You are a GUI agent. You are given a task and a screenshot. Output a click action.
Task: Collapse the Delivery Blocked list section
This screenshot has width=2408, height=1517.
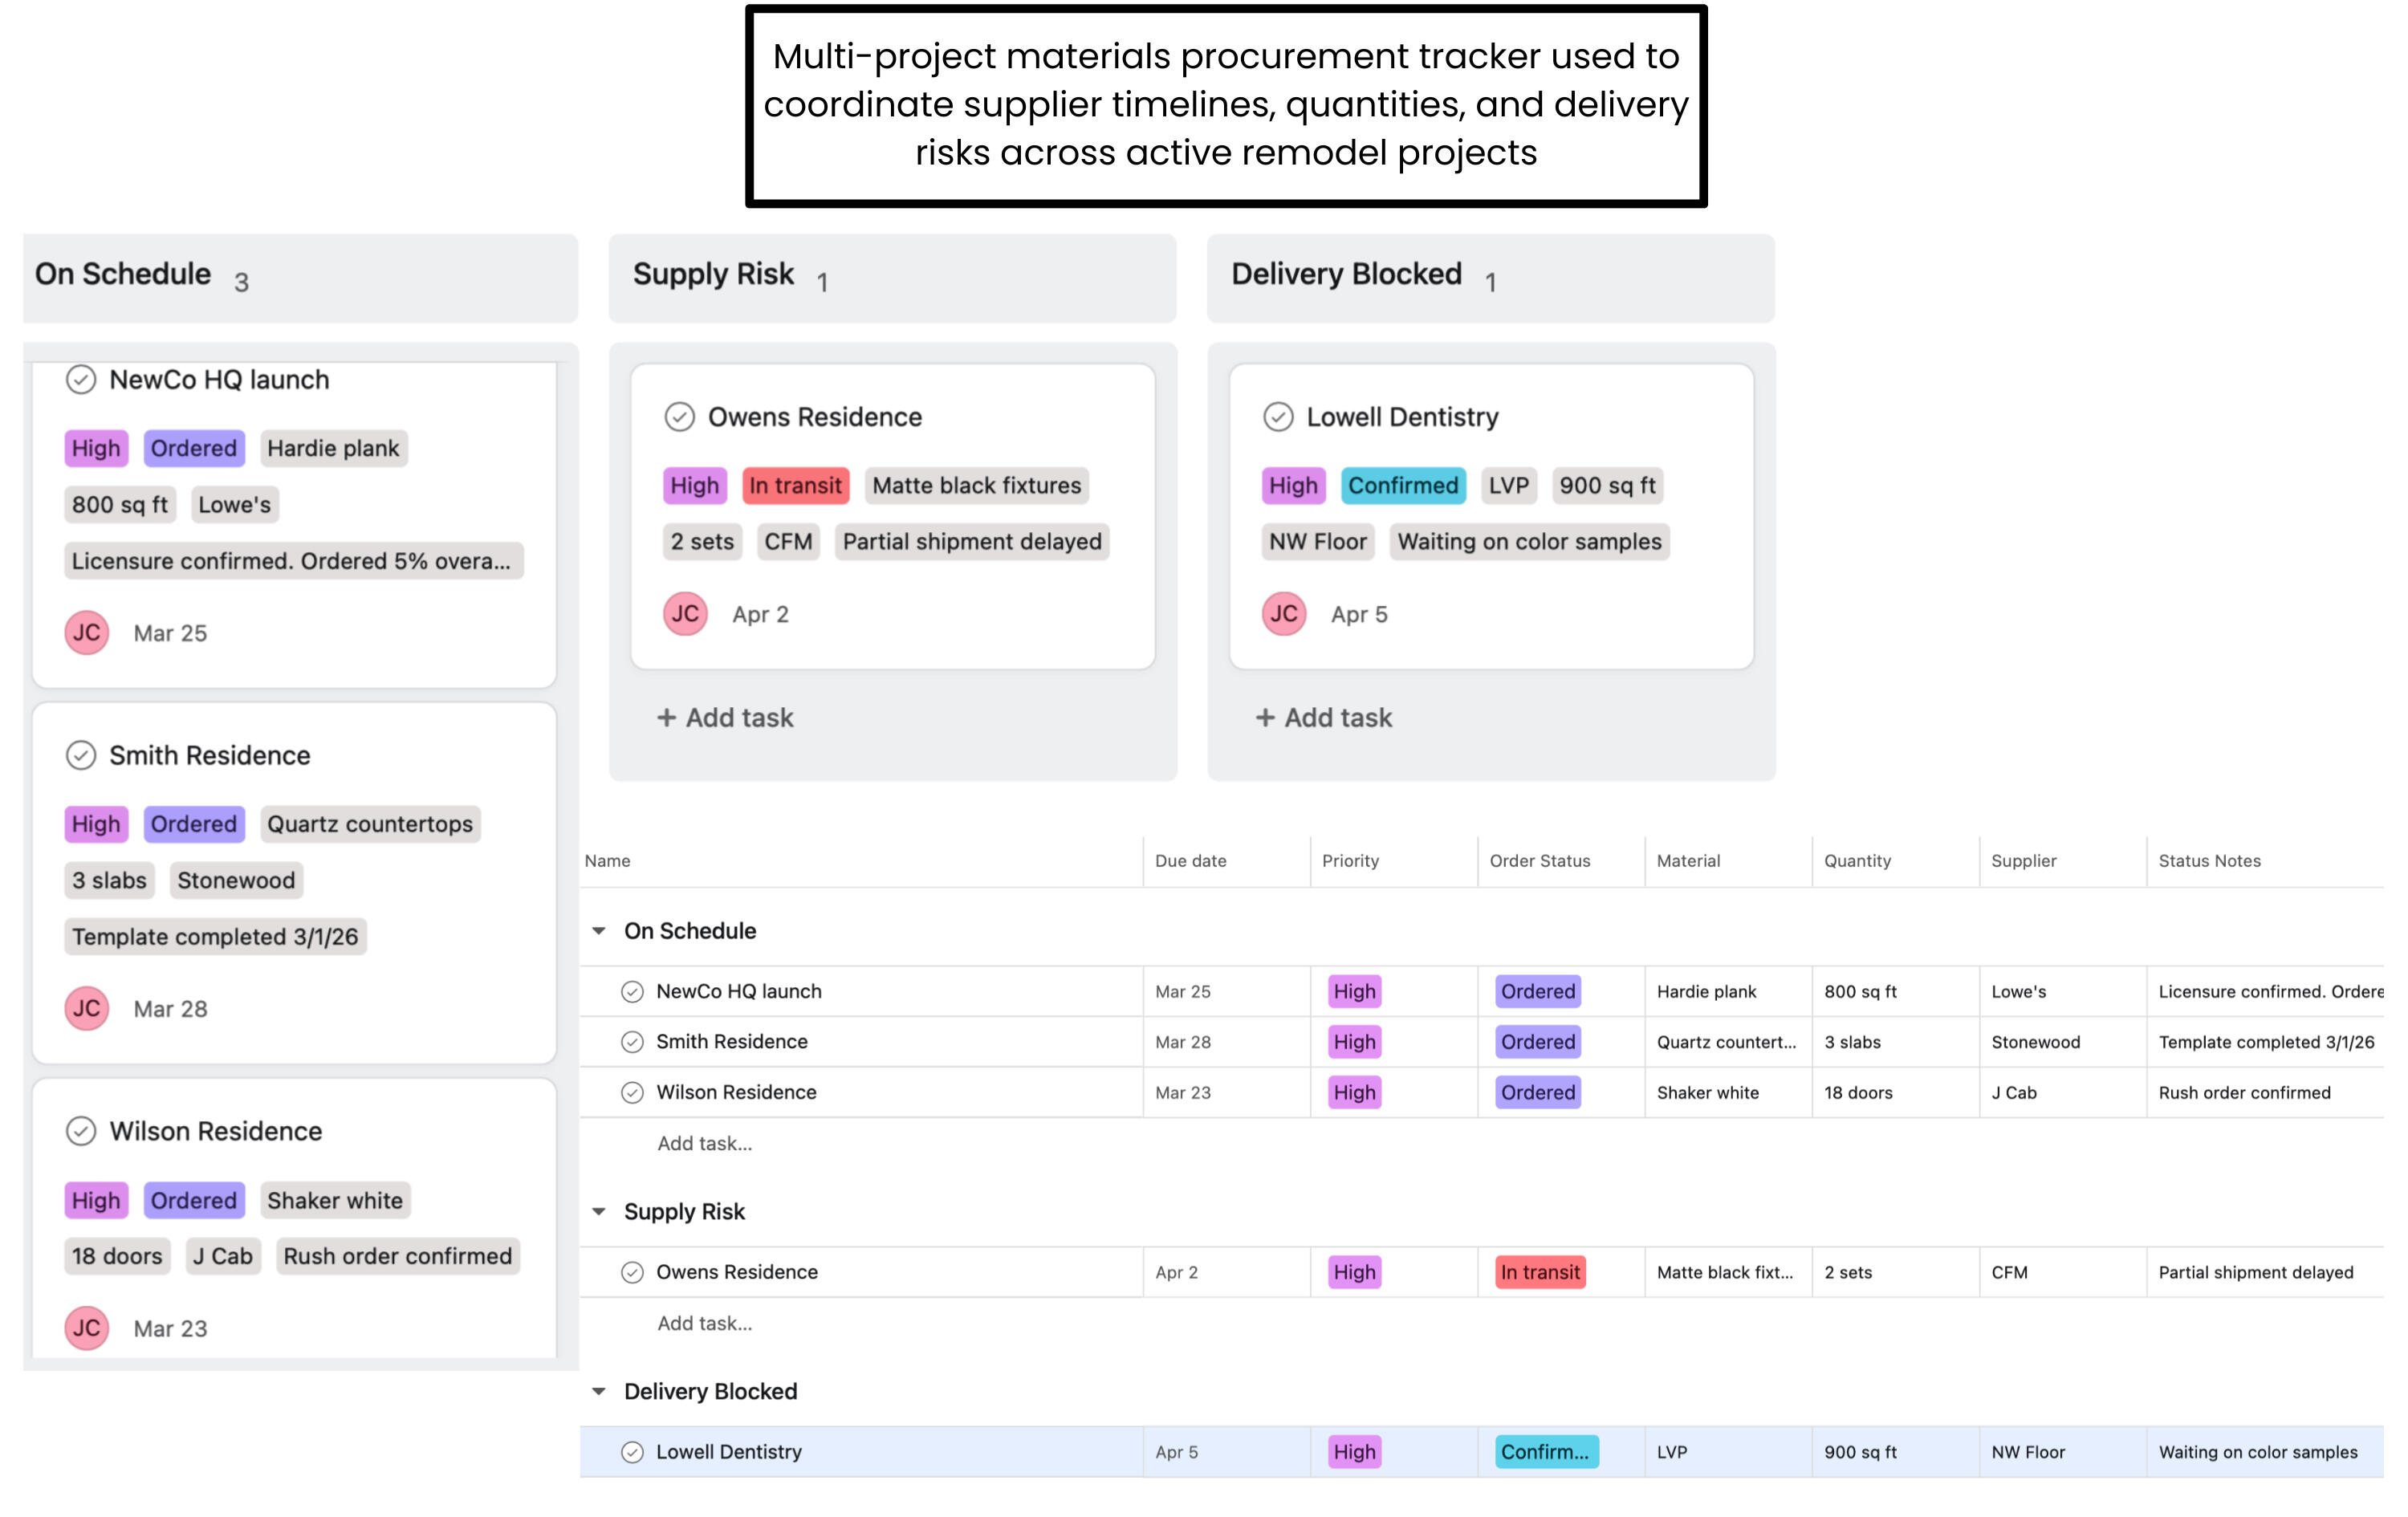[599, 1391]
